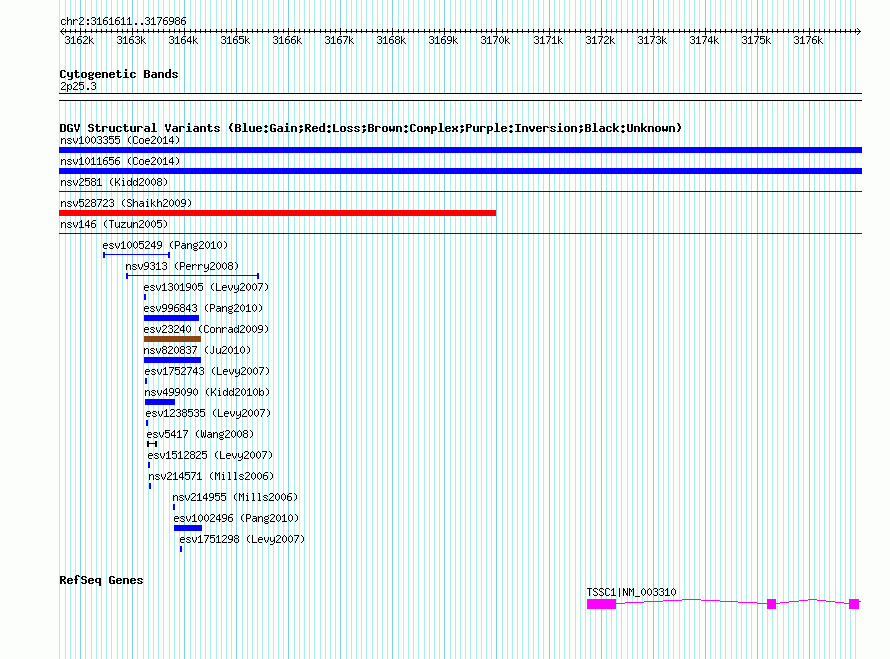Click the nsv1003355 (Coe2014) variant label
Viewport: 890px width, 659px height.
coord(120,140)
